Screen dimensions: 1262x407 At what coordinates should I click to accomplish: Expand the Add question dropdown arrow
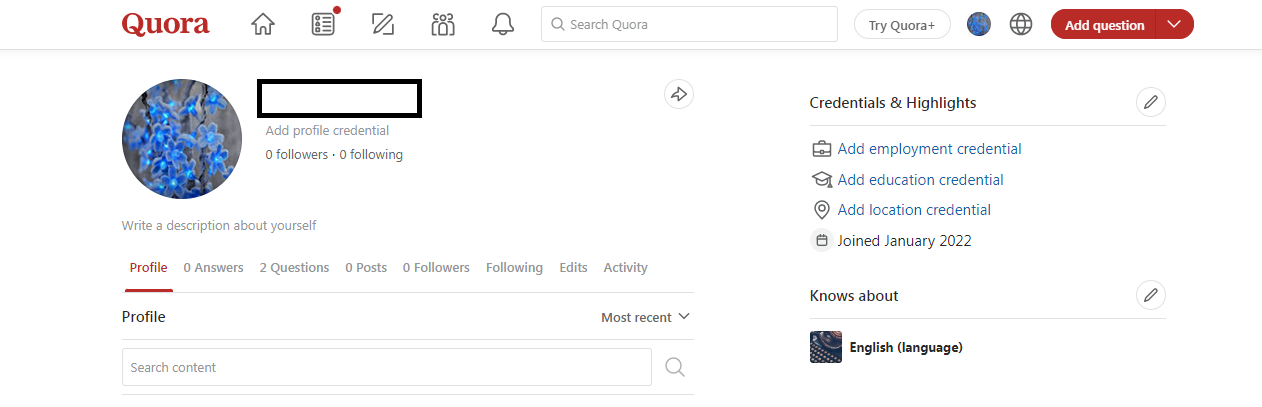coord(1174,25)
